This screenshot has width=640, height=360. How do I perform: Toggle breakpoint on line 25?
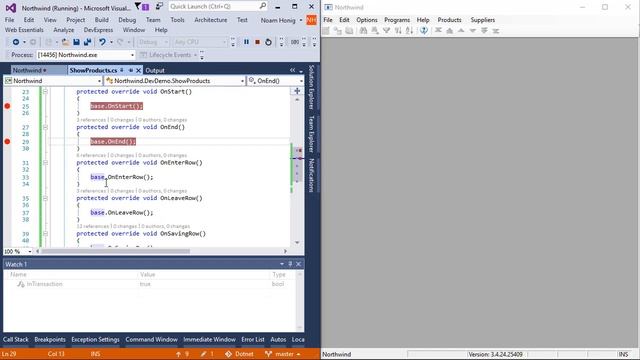[7, 106]
